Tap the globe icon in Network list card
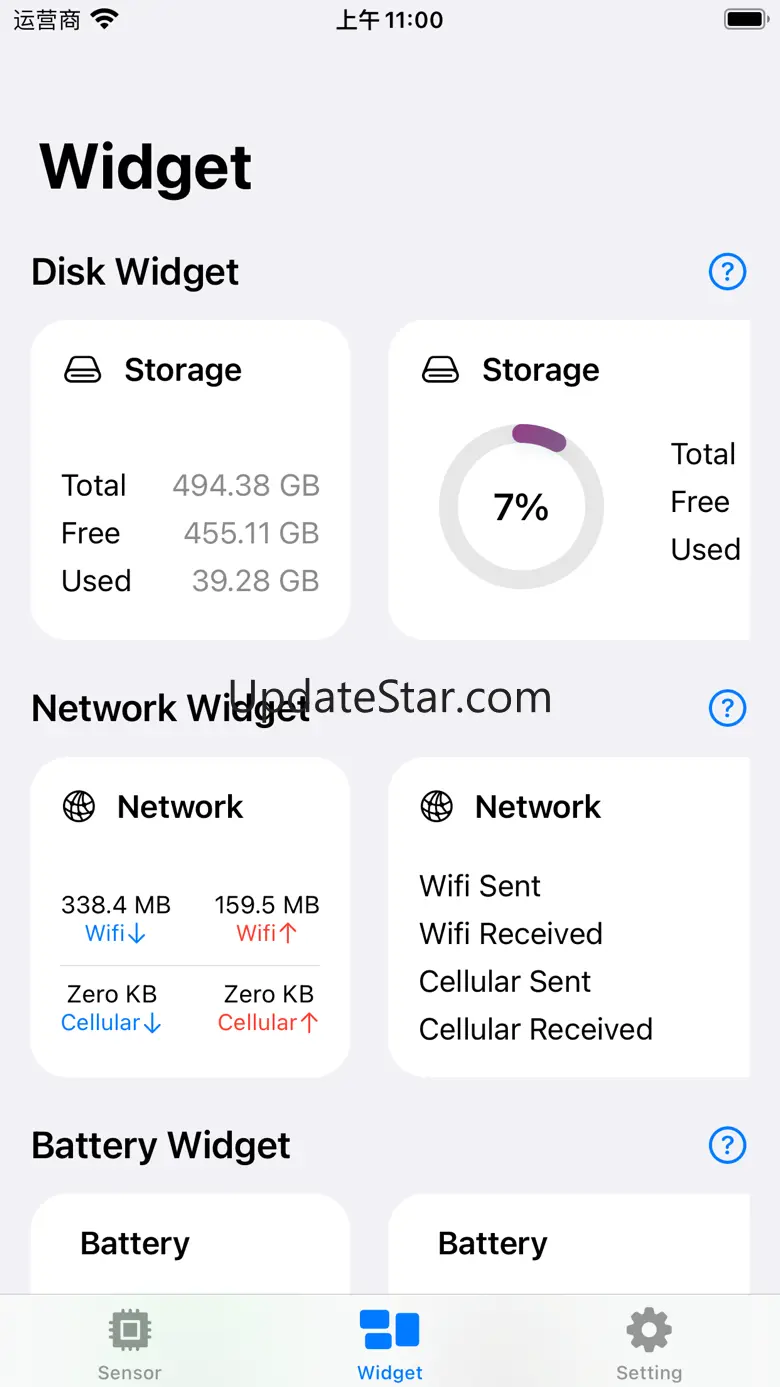 (x=437, y=807)
